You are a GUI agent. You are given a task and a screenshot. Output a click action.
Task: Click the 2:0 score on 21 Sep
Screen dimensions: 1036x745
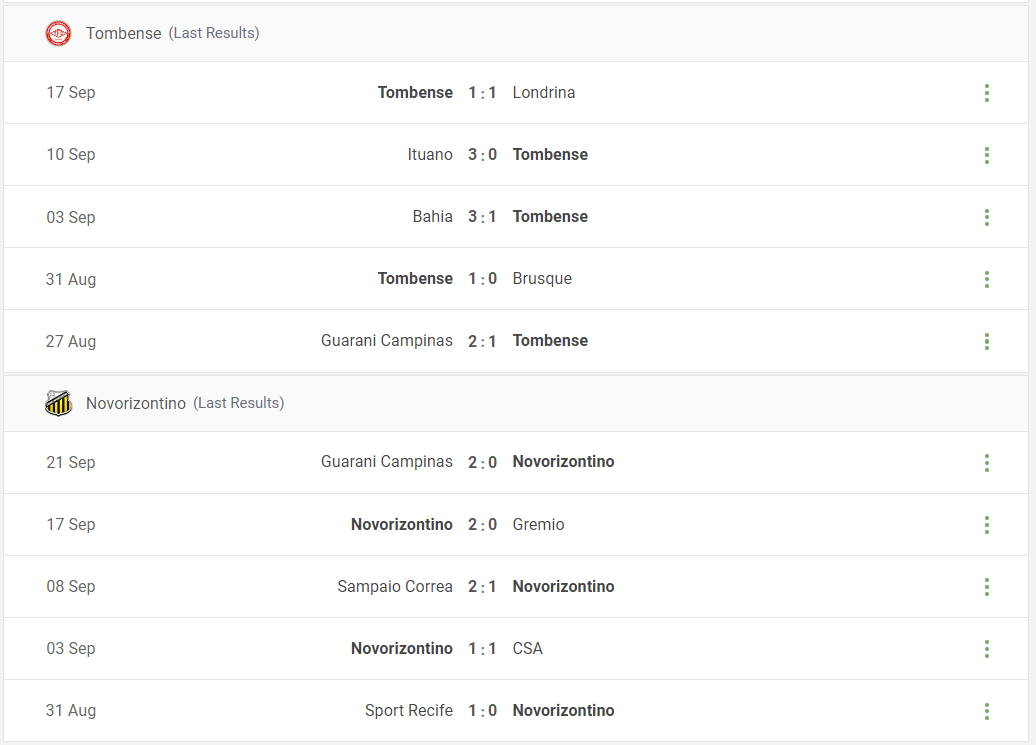point(482,462)
